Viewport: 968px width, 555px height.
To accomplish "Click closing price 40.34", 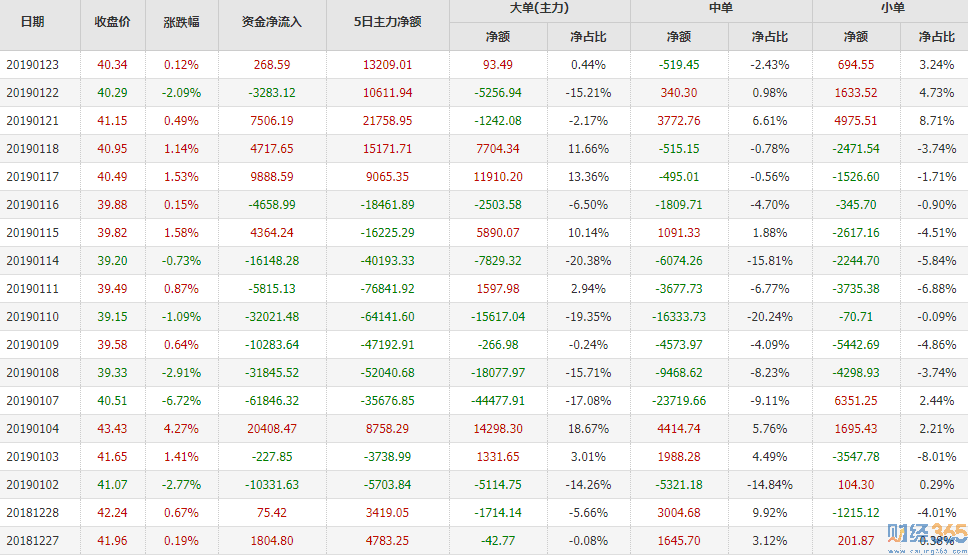I will pyautogui.click(x=112, y=65).
